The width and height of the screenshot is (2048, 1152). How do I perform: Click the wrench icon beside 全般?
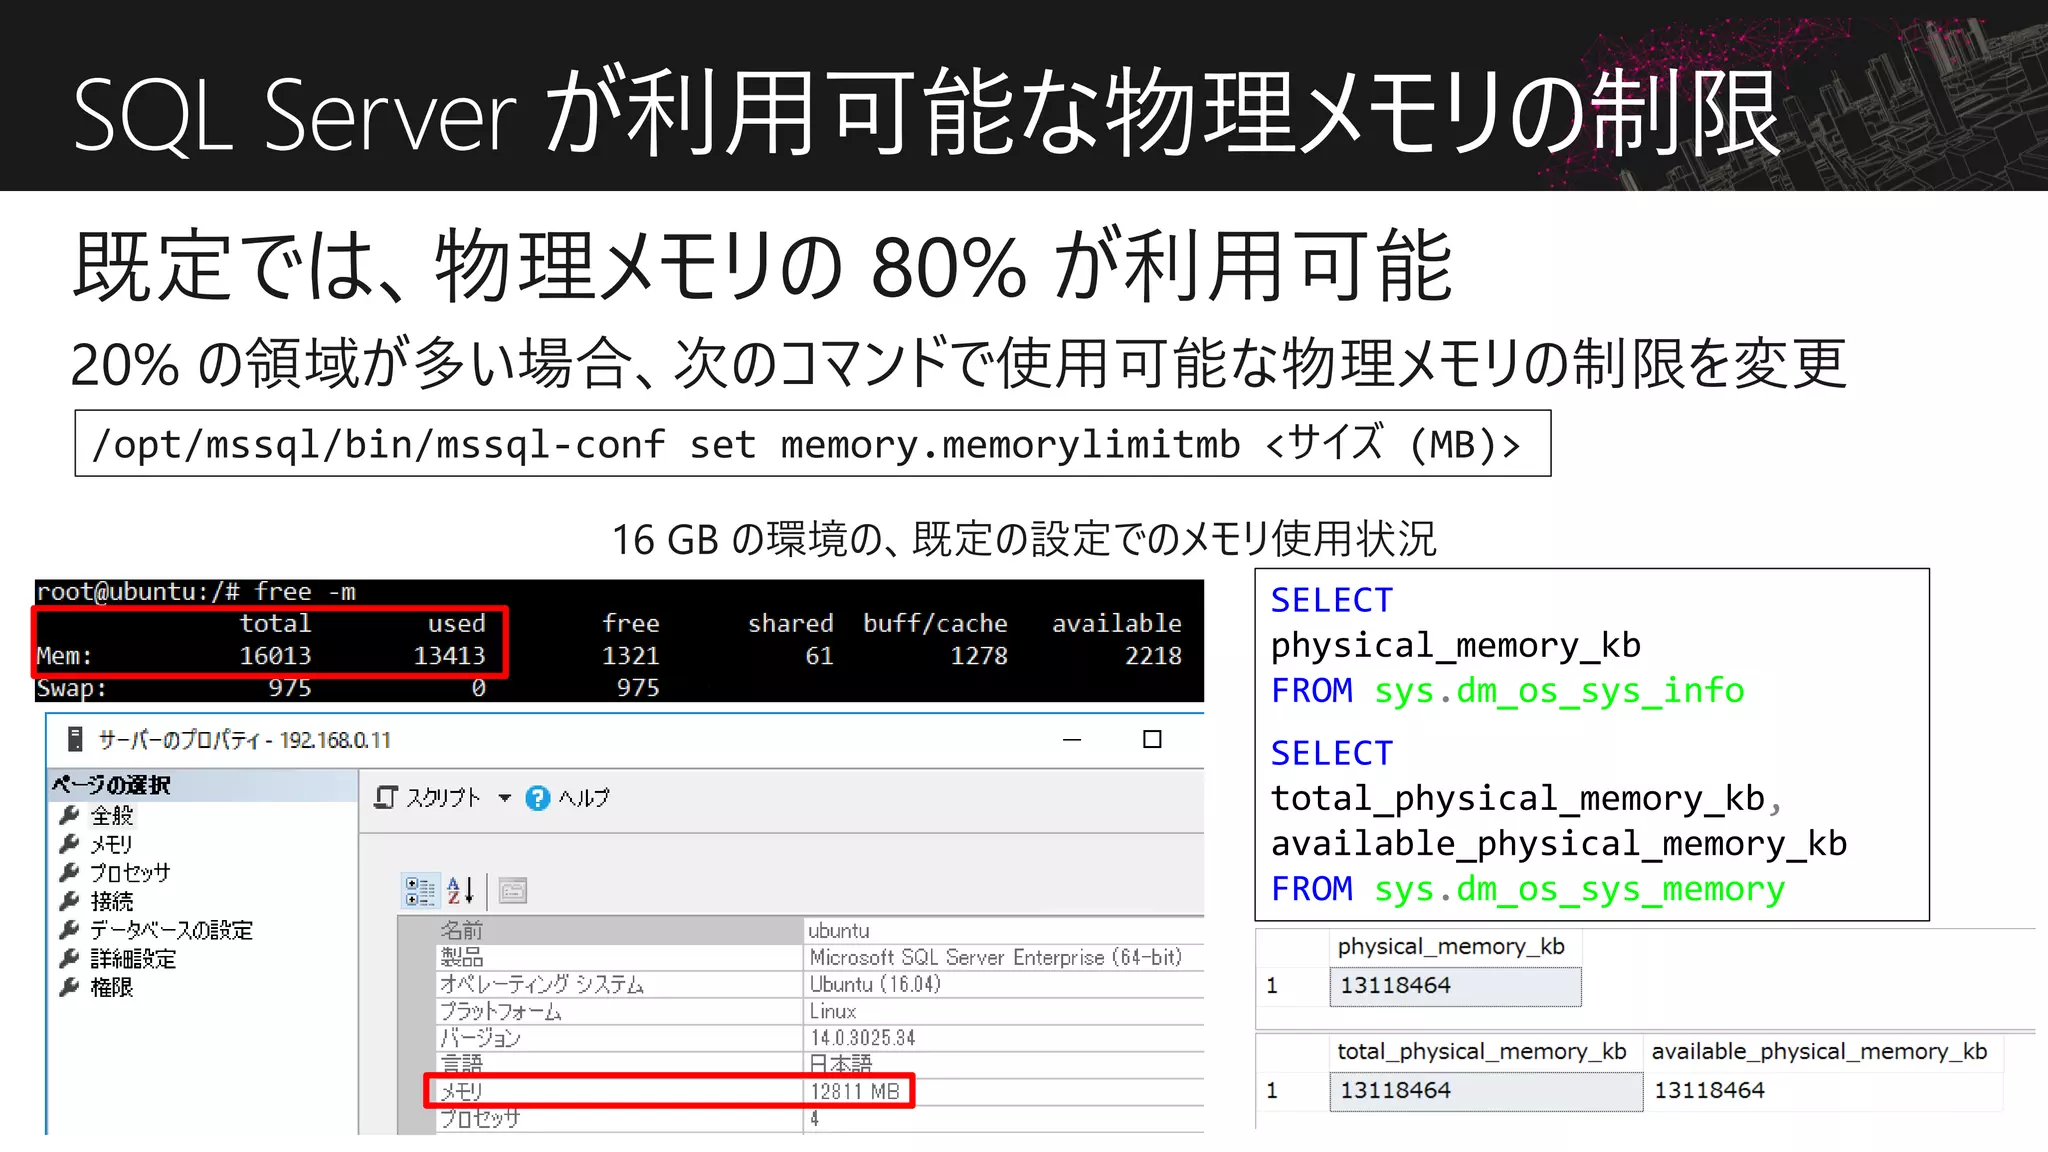[69, 815]
